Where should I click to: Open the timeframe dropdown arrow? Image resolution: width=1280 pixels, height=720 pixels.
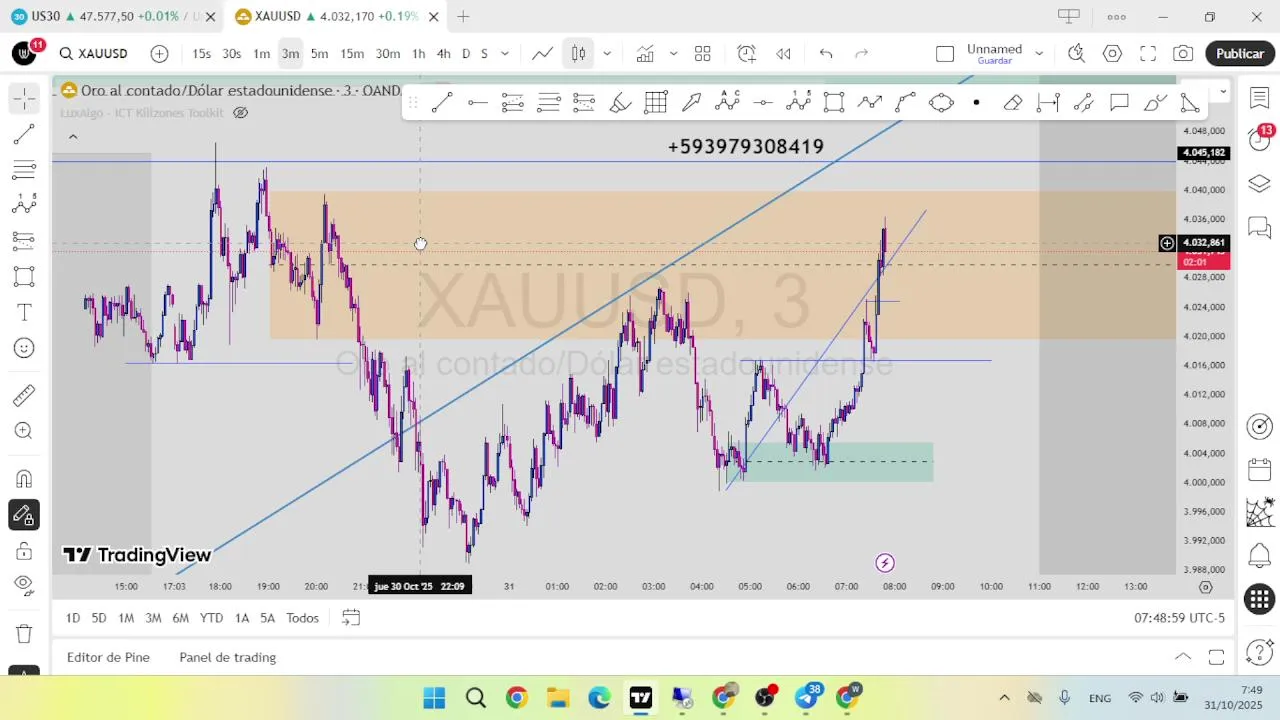pos(505,54)
